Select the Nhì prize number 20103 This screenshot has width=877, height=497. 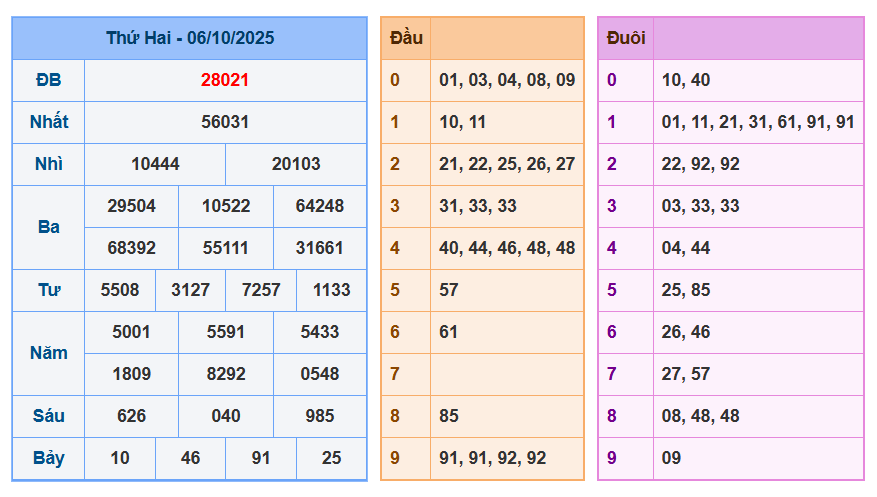(296, 164)
